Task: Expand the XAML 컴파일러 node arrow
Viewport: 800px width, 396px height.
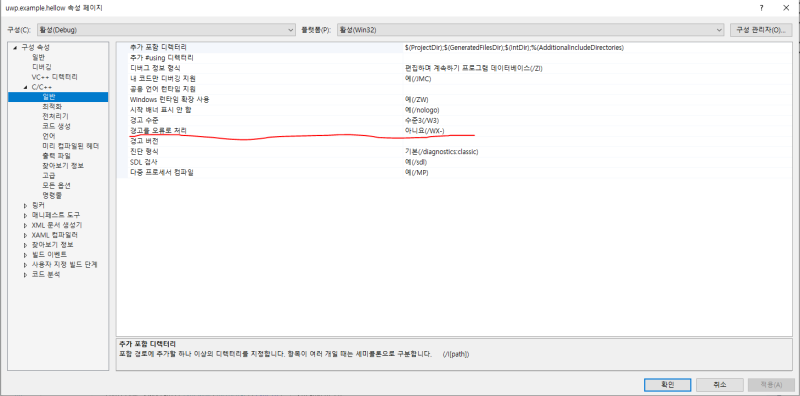Action: click(x=26, y=235)
